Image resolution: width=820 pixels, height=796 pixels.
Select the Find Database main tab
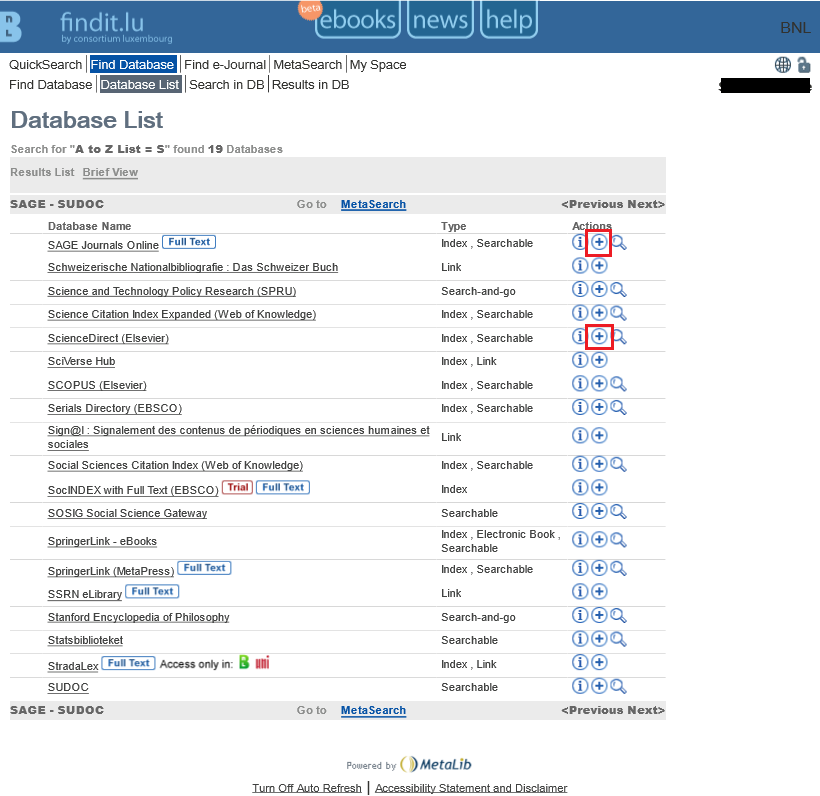pyautogui.click(x=132, y=65)
